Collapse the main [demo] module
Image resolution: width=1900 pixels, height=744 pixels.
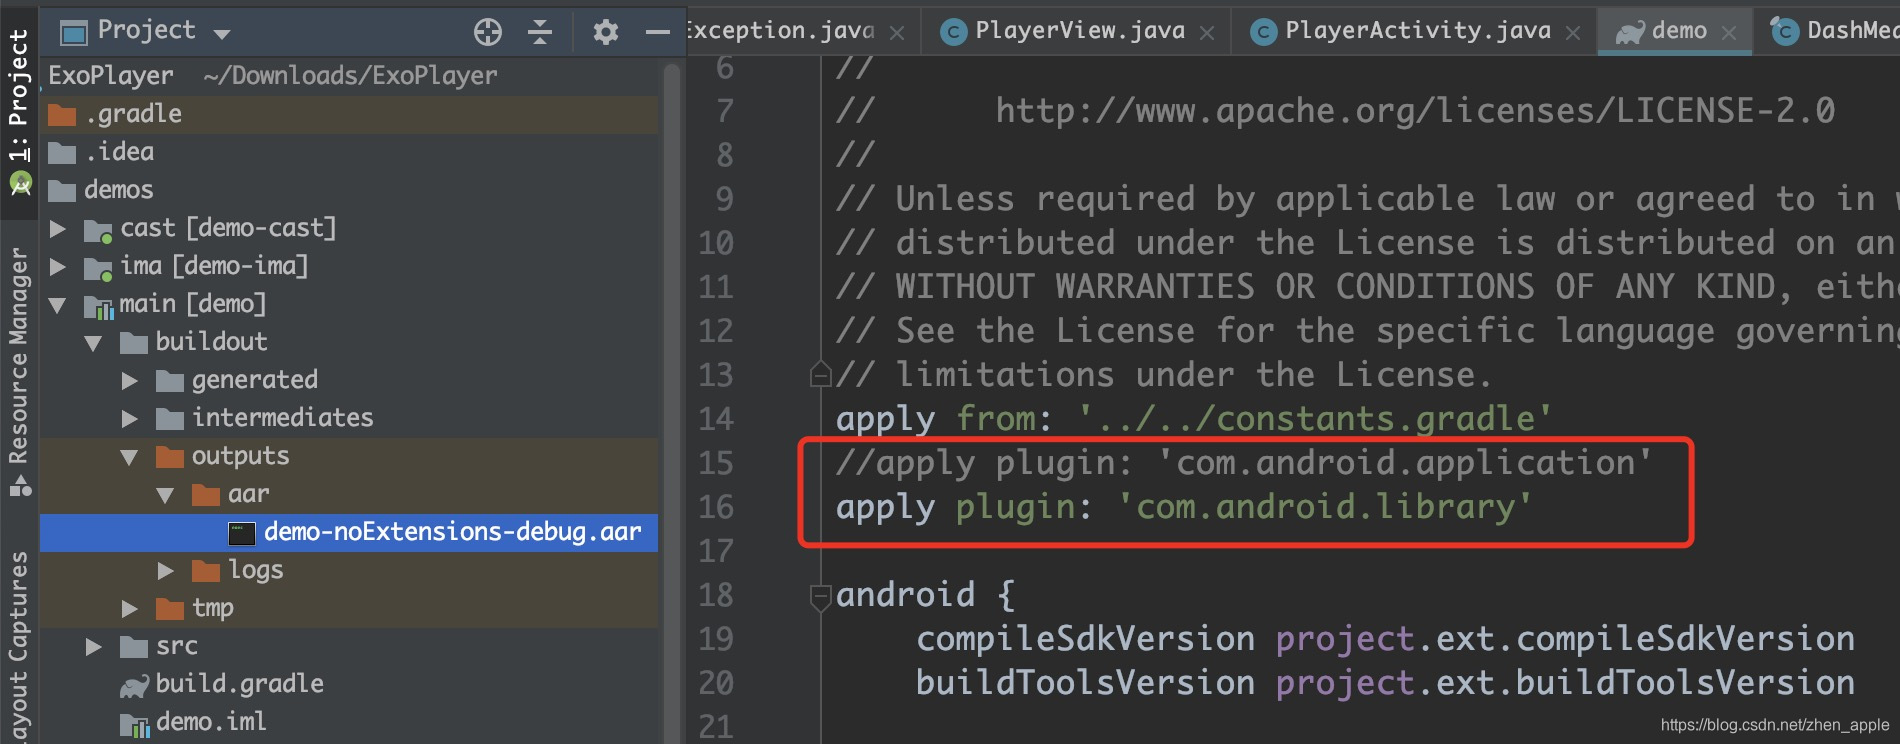pos(58,305)
